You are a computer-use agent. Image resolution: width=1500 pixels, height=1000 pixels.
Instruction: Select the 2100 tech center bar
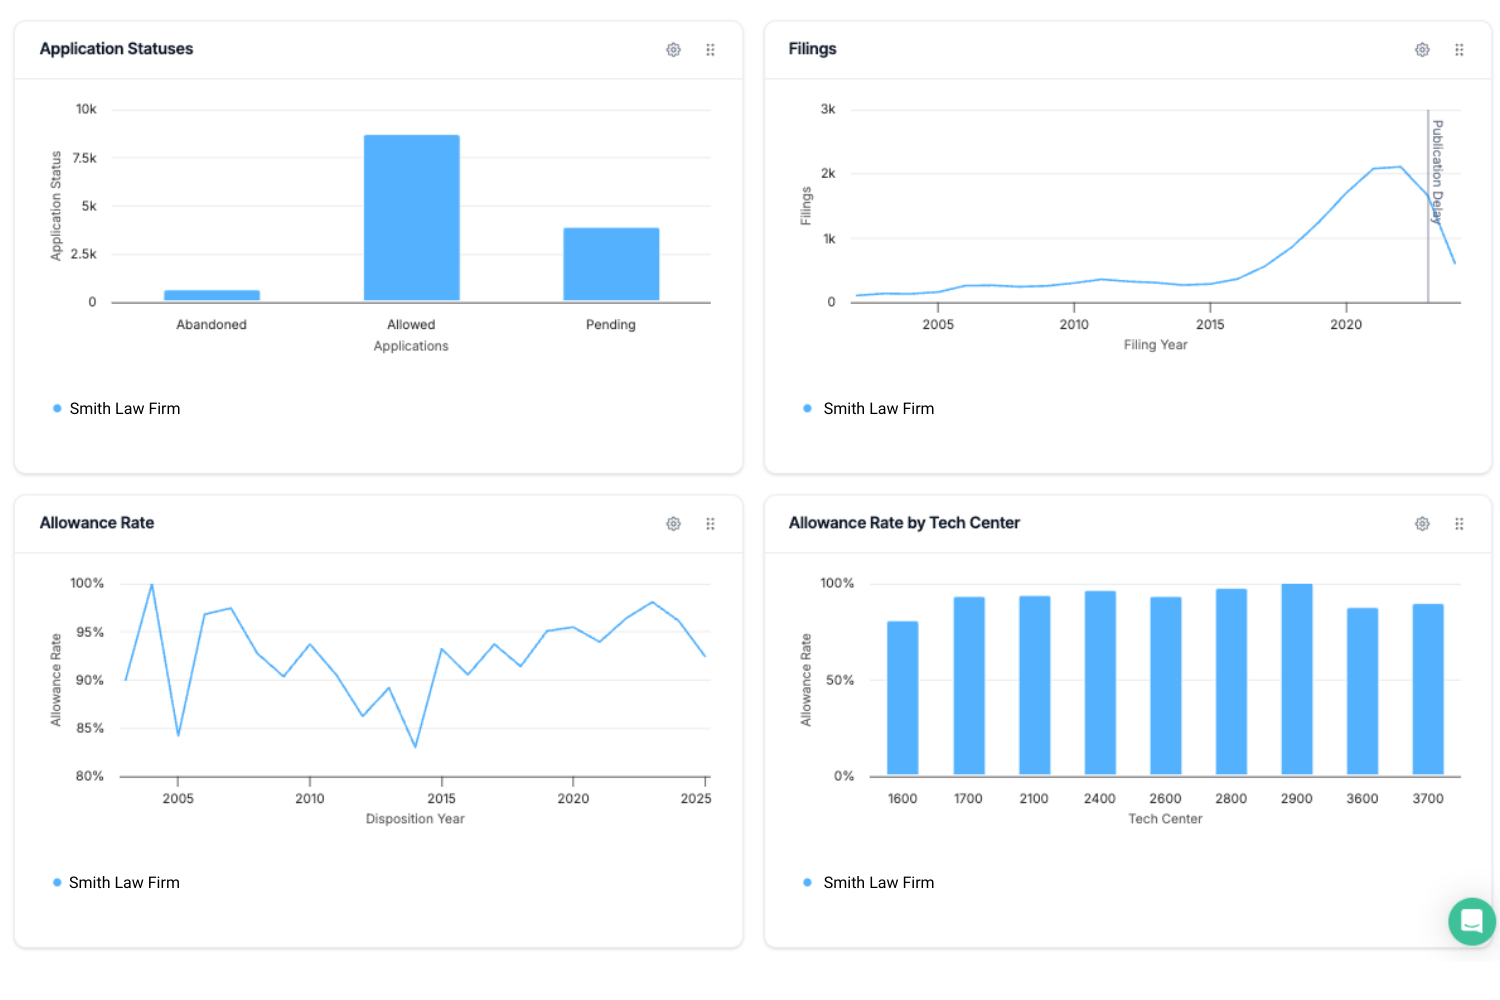coord(1035,685)
